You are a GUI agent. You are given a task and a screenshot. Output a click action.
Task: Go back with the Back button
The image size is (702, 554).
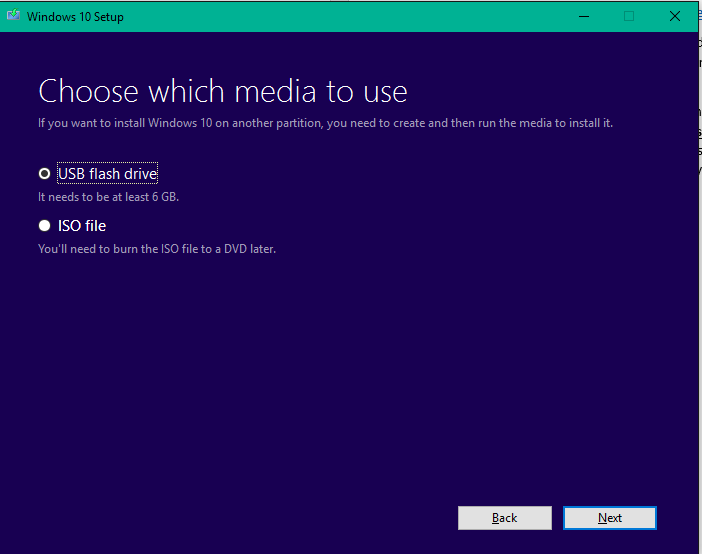505,518
